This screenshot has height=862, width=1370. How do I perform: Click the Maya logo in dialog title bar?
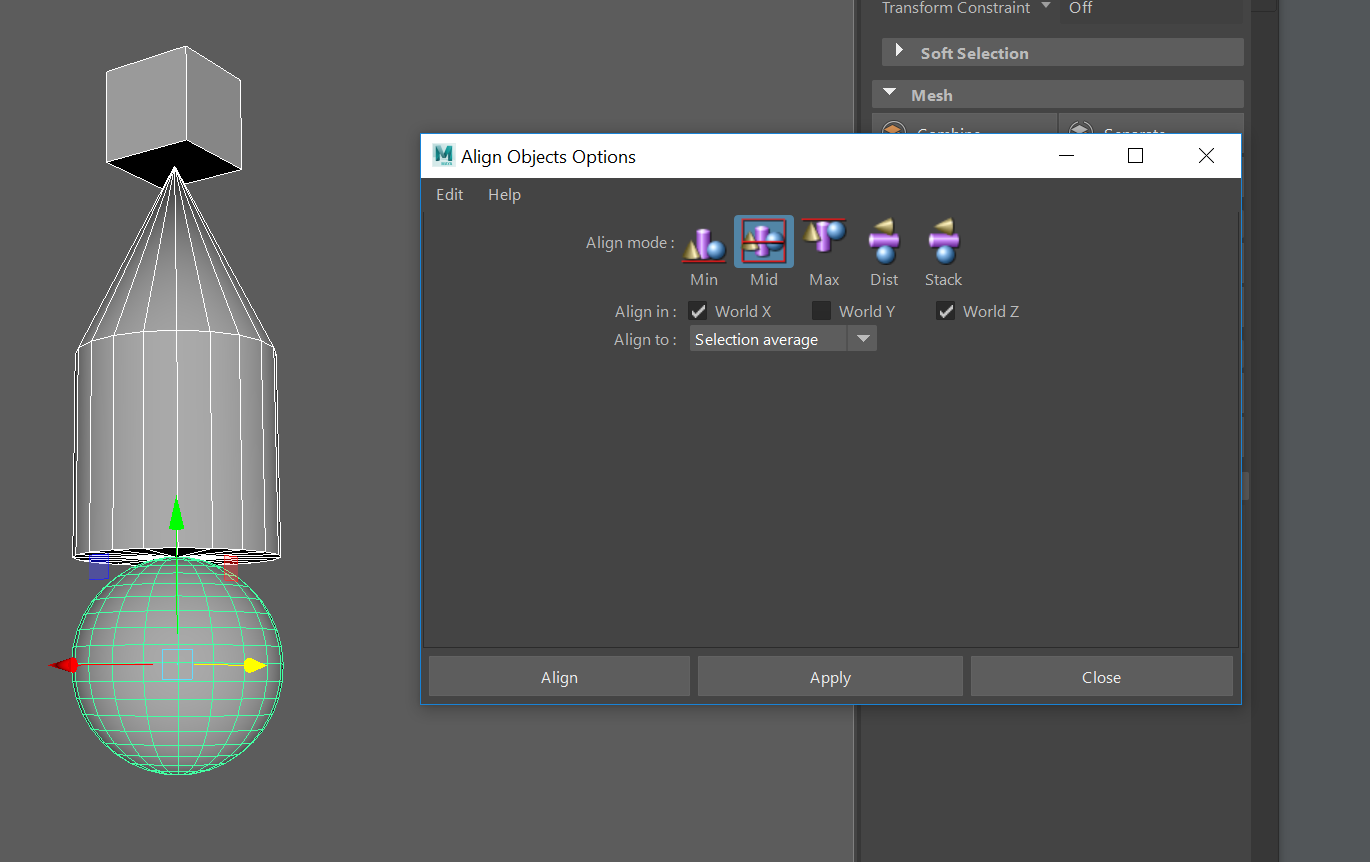(443, 156)
